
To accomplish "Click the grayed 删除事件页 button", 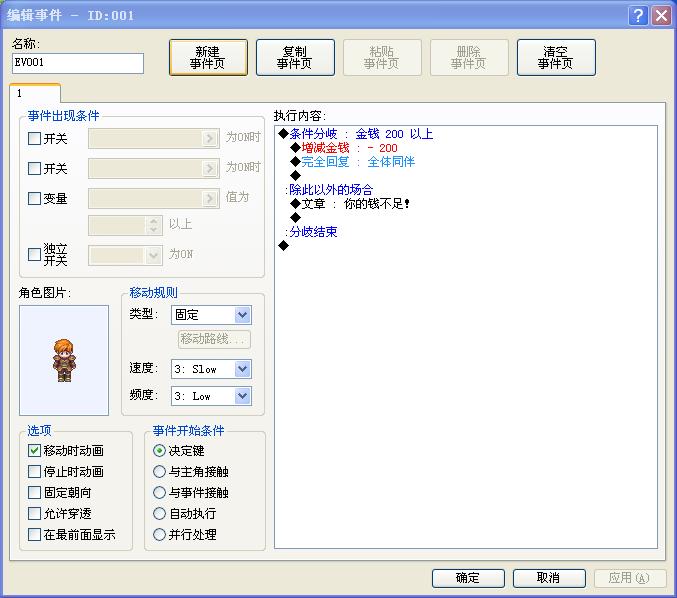I will coord(469,57).
